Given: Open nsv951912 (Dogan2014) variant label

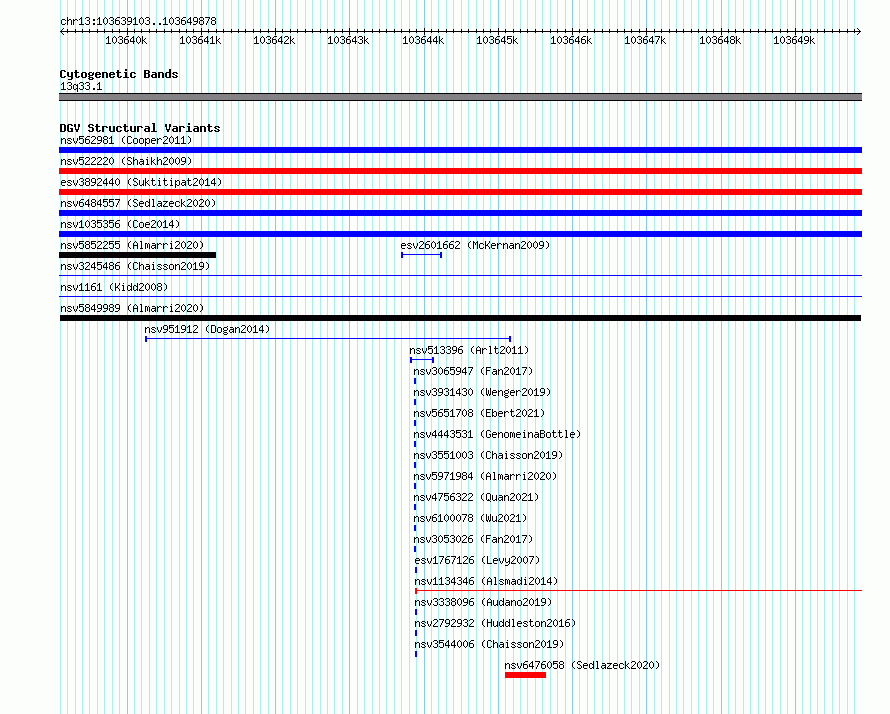Looking at the screenshot, I should click(207, 329).
